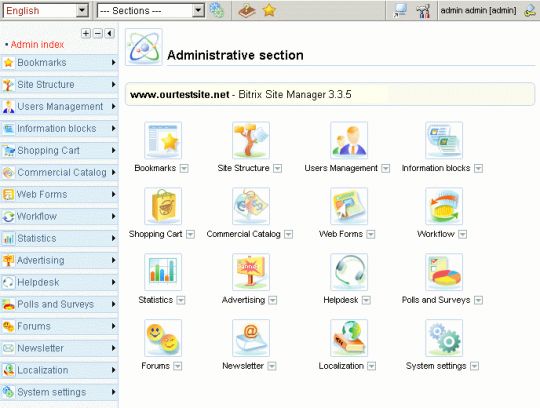Image resolution: width=540 pixels, height=408 pixels.
Task: Open dropdown arrow next to Commercial Catalog label
Action: [x=289, y=234]
